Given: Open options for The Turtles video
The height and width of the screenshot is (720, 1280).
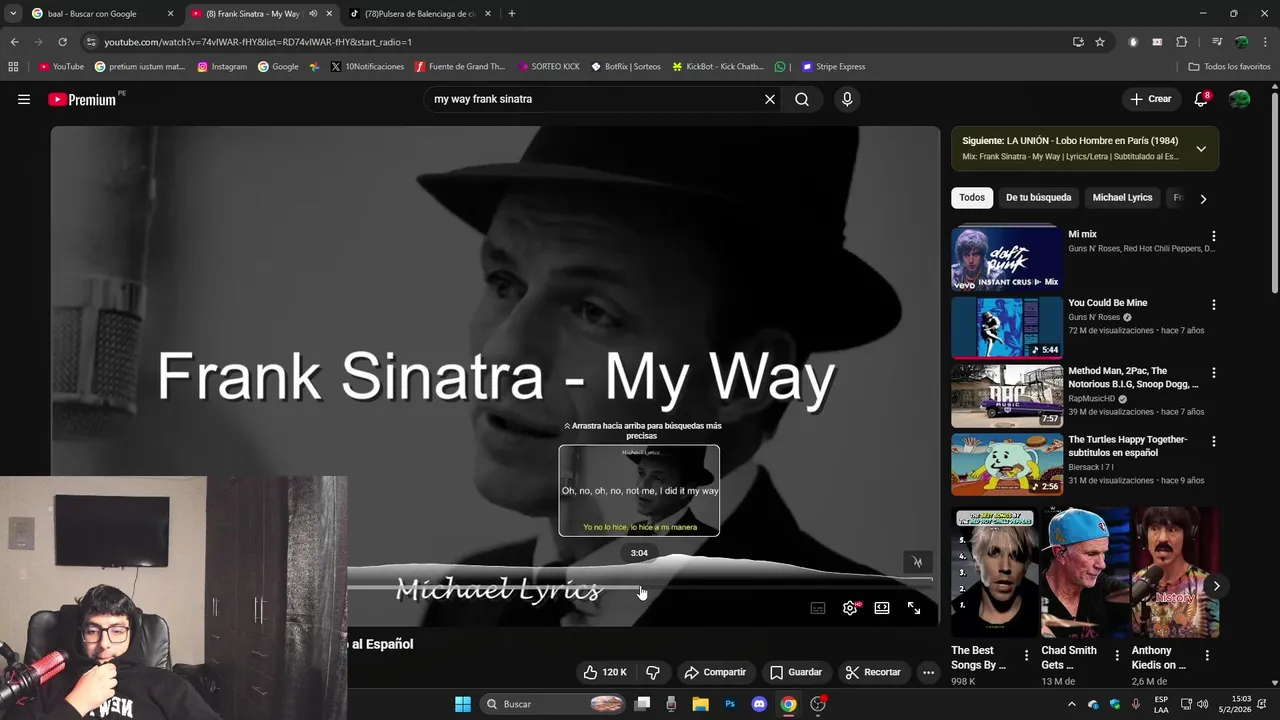Looking at the screenshot, I should (x=1214, y=441).
